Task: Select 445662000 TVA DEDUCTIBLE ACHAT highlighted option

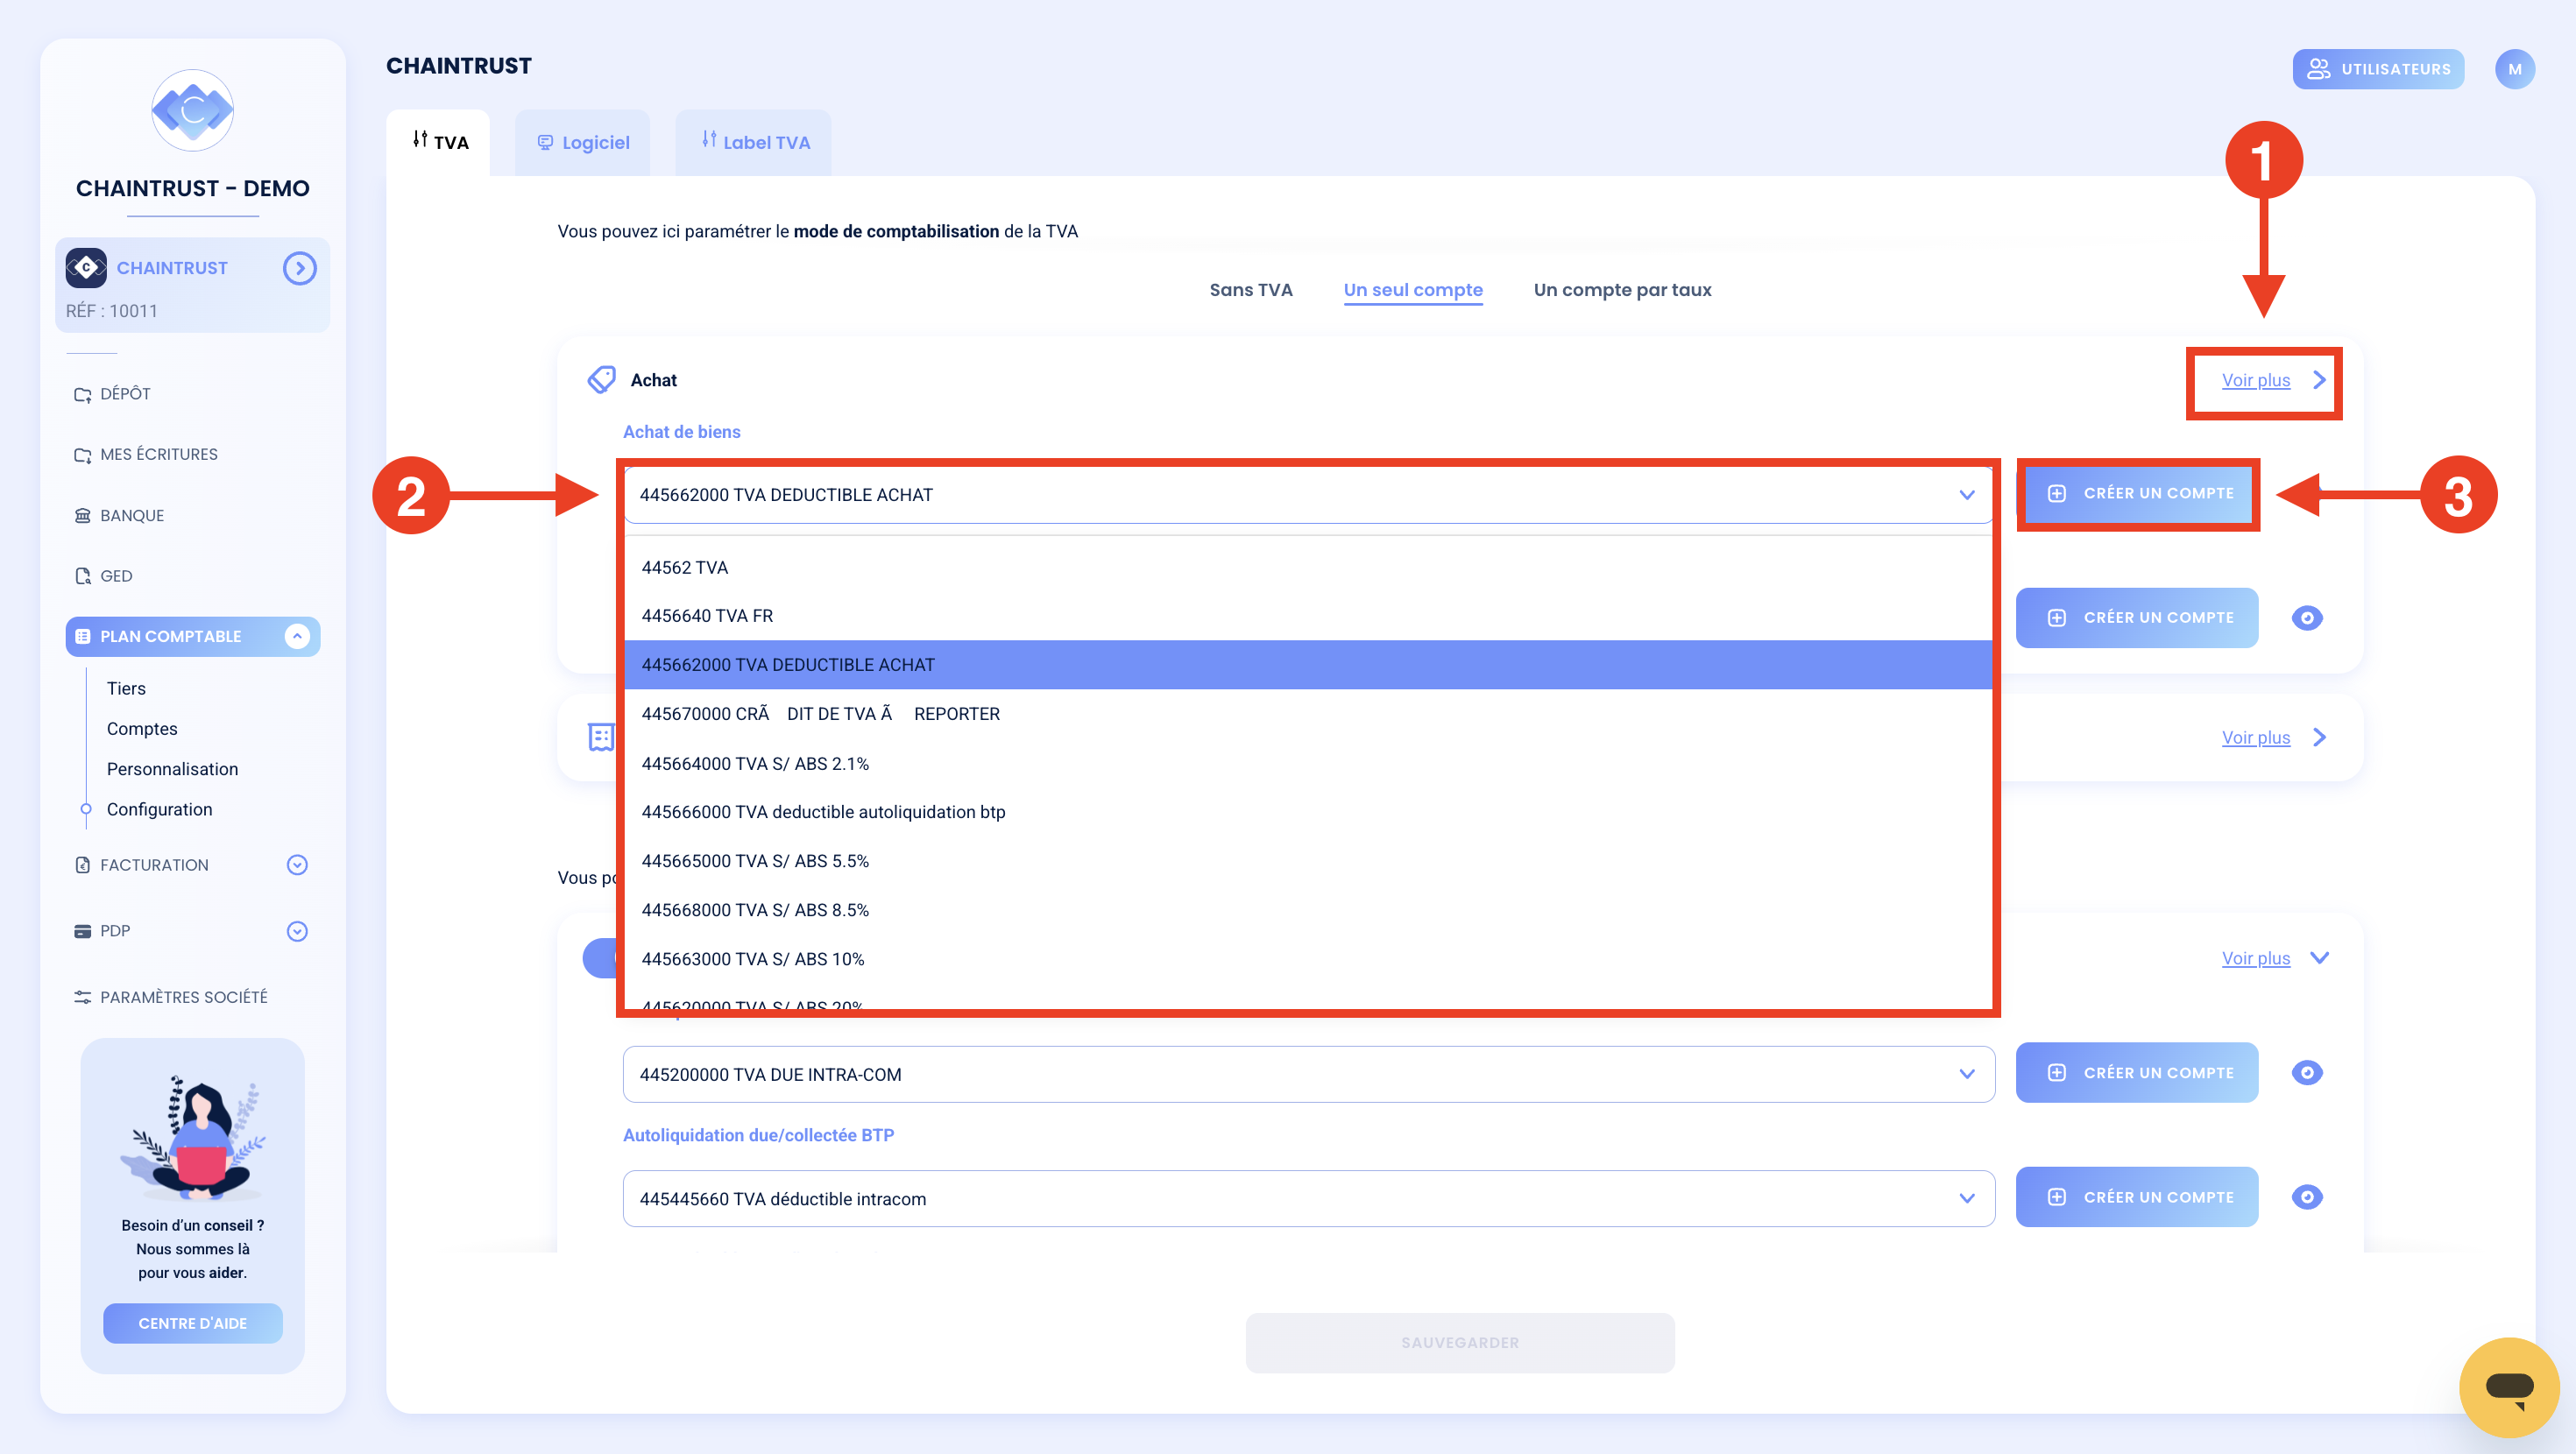Action: [1308, 665]
